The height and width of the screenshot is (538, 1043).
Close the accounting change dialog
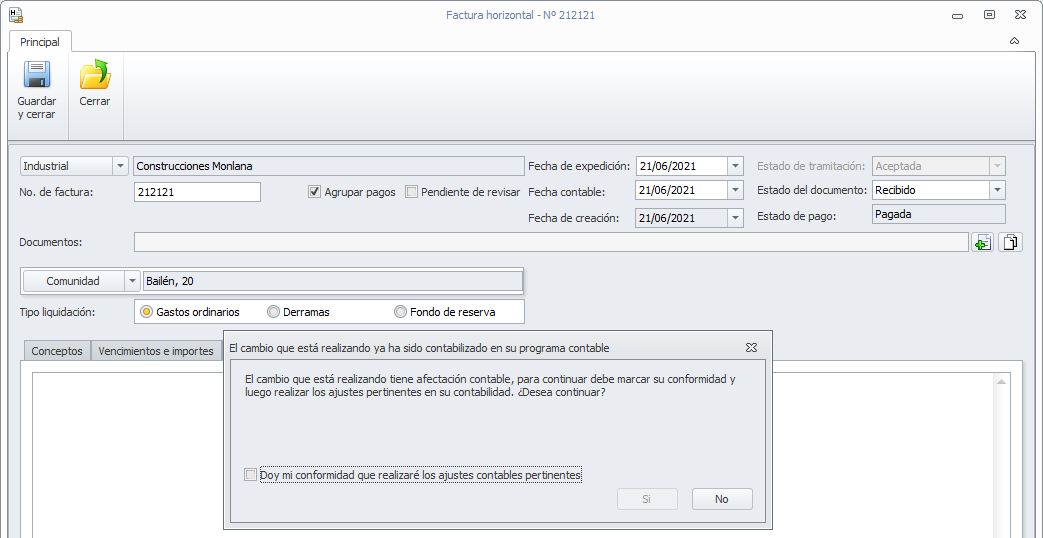coord(751,347)
